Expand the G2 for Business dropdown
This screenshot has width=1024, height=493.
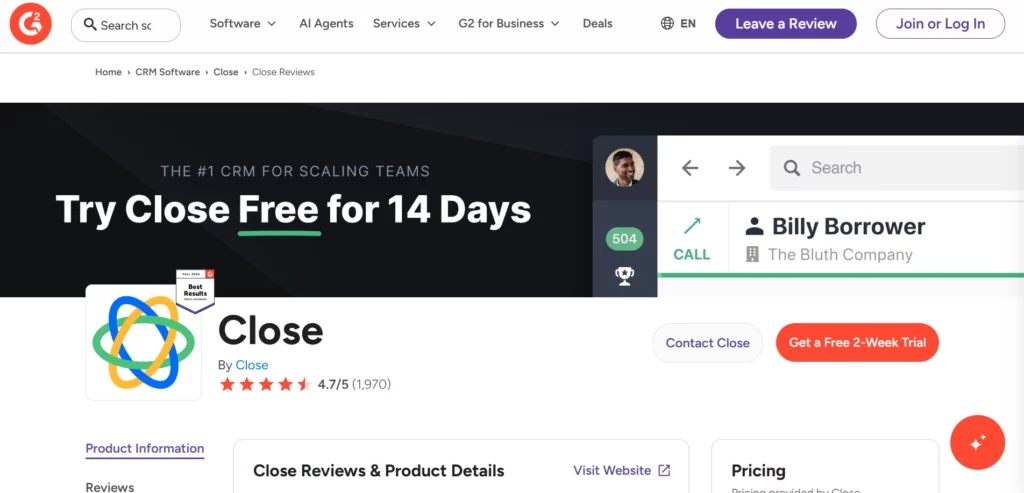pyautogui.click(x=509, y=24)
